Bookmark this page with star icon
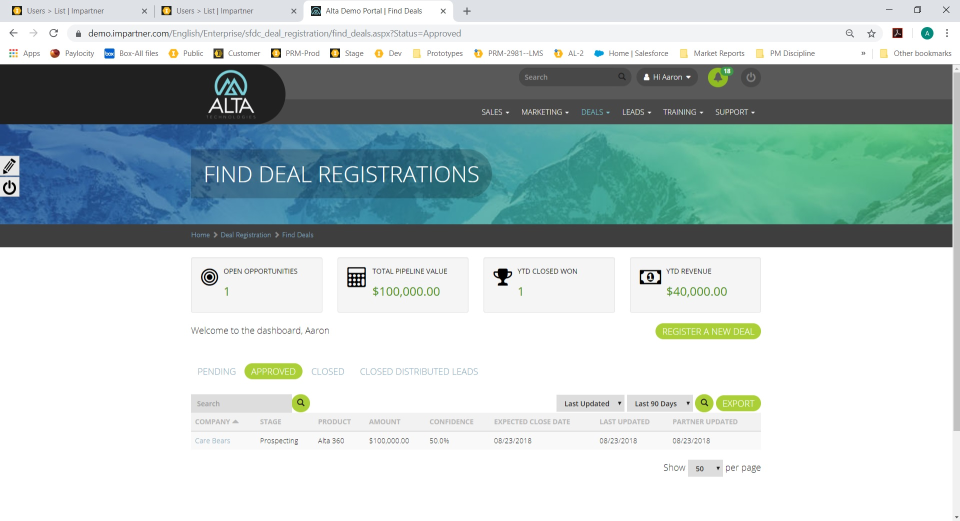Viewport: 960px width, 521px height. tap(871, 34)
